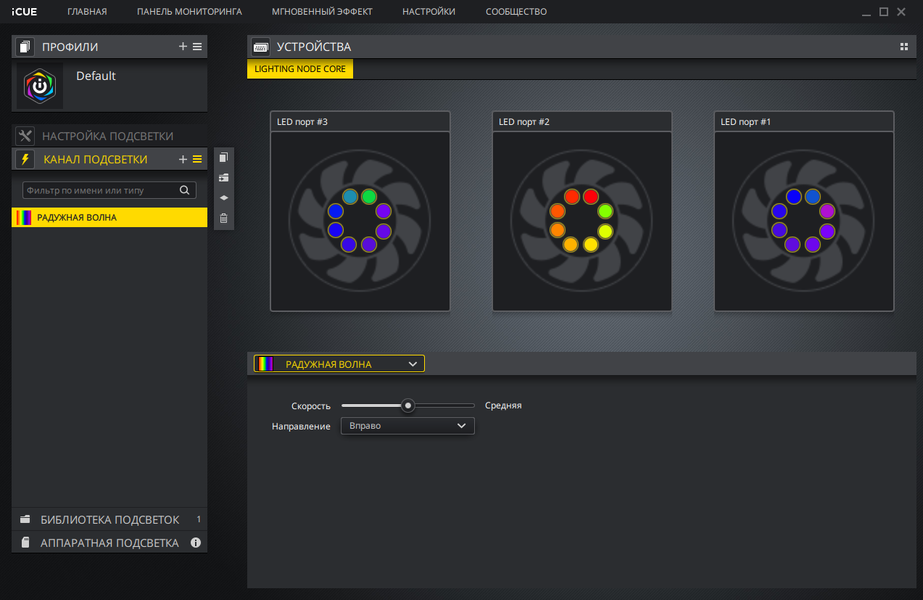Open lighting channel hamburger menu
The image size is (923, 600).
click(197, 159)
